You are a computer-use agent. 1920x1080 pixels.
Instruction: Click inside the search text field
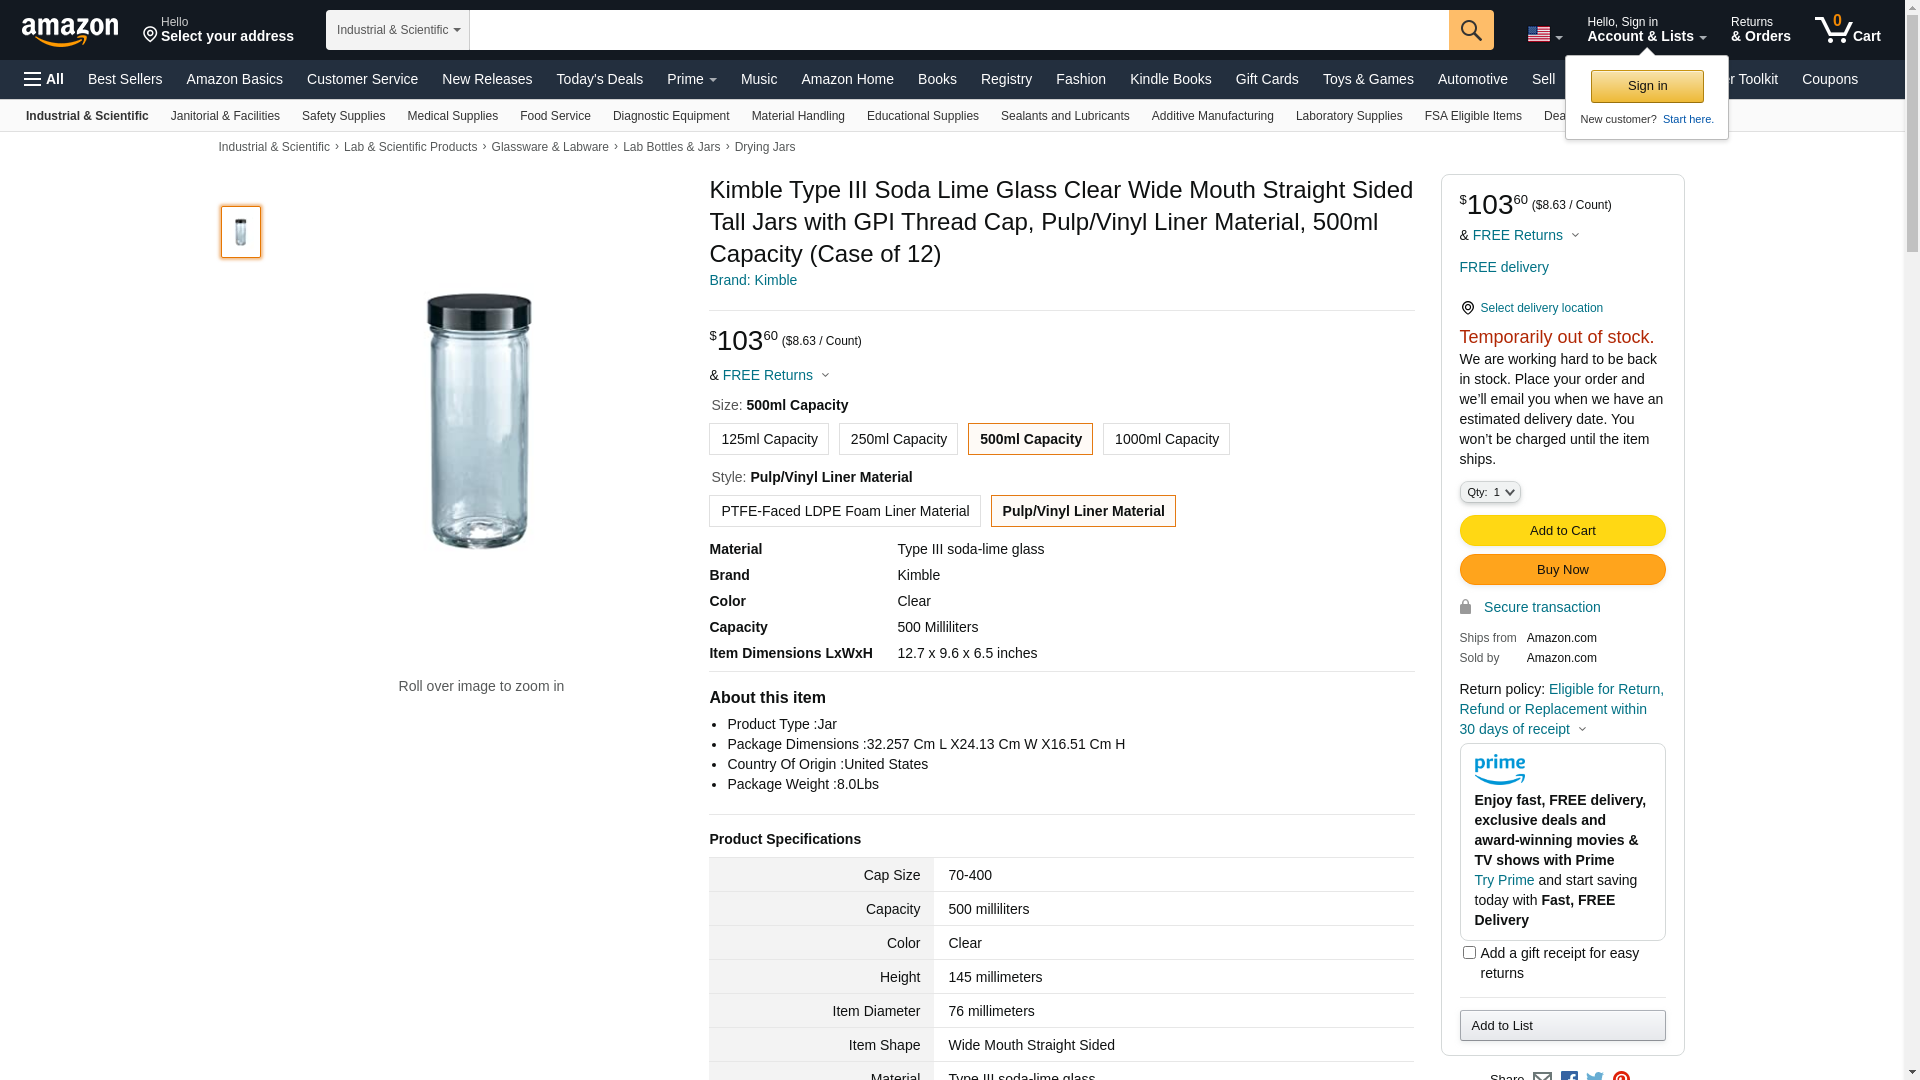(x=958, y=30)
